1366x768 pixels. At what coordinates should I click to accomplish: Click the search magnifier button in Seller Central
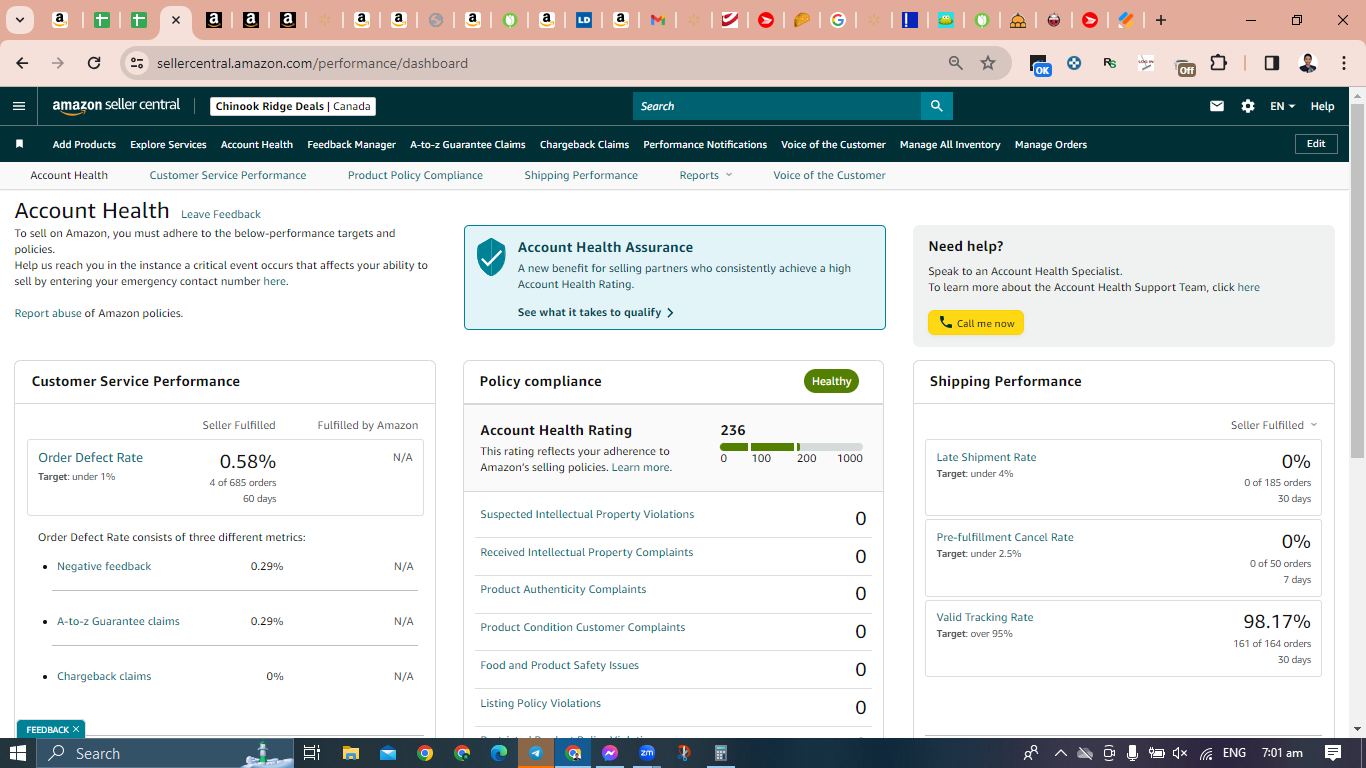[x=936, y=106]
